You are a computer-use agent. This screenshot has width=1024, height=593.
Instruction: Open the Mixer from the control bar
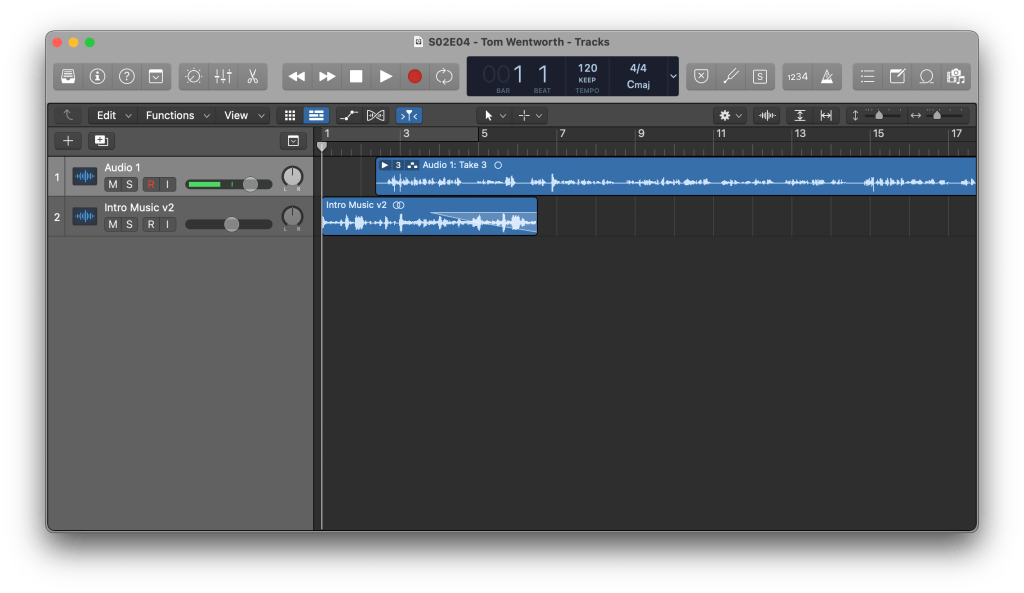[223, 76]
